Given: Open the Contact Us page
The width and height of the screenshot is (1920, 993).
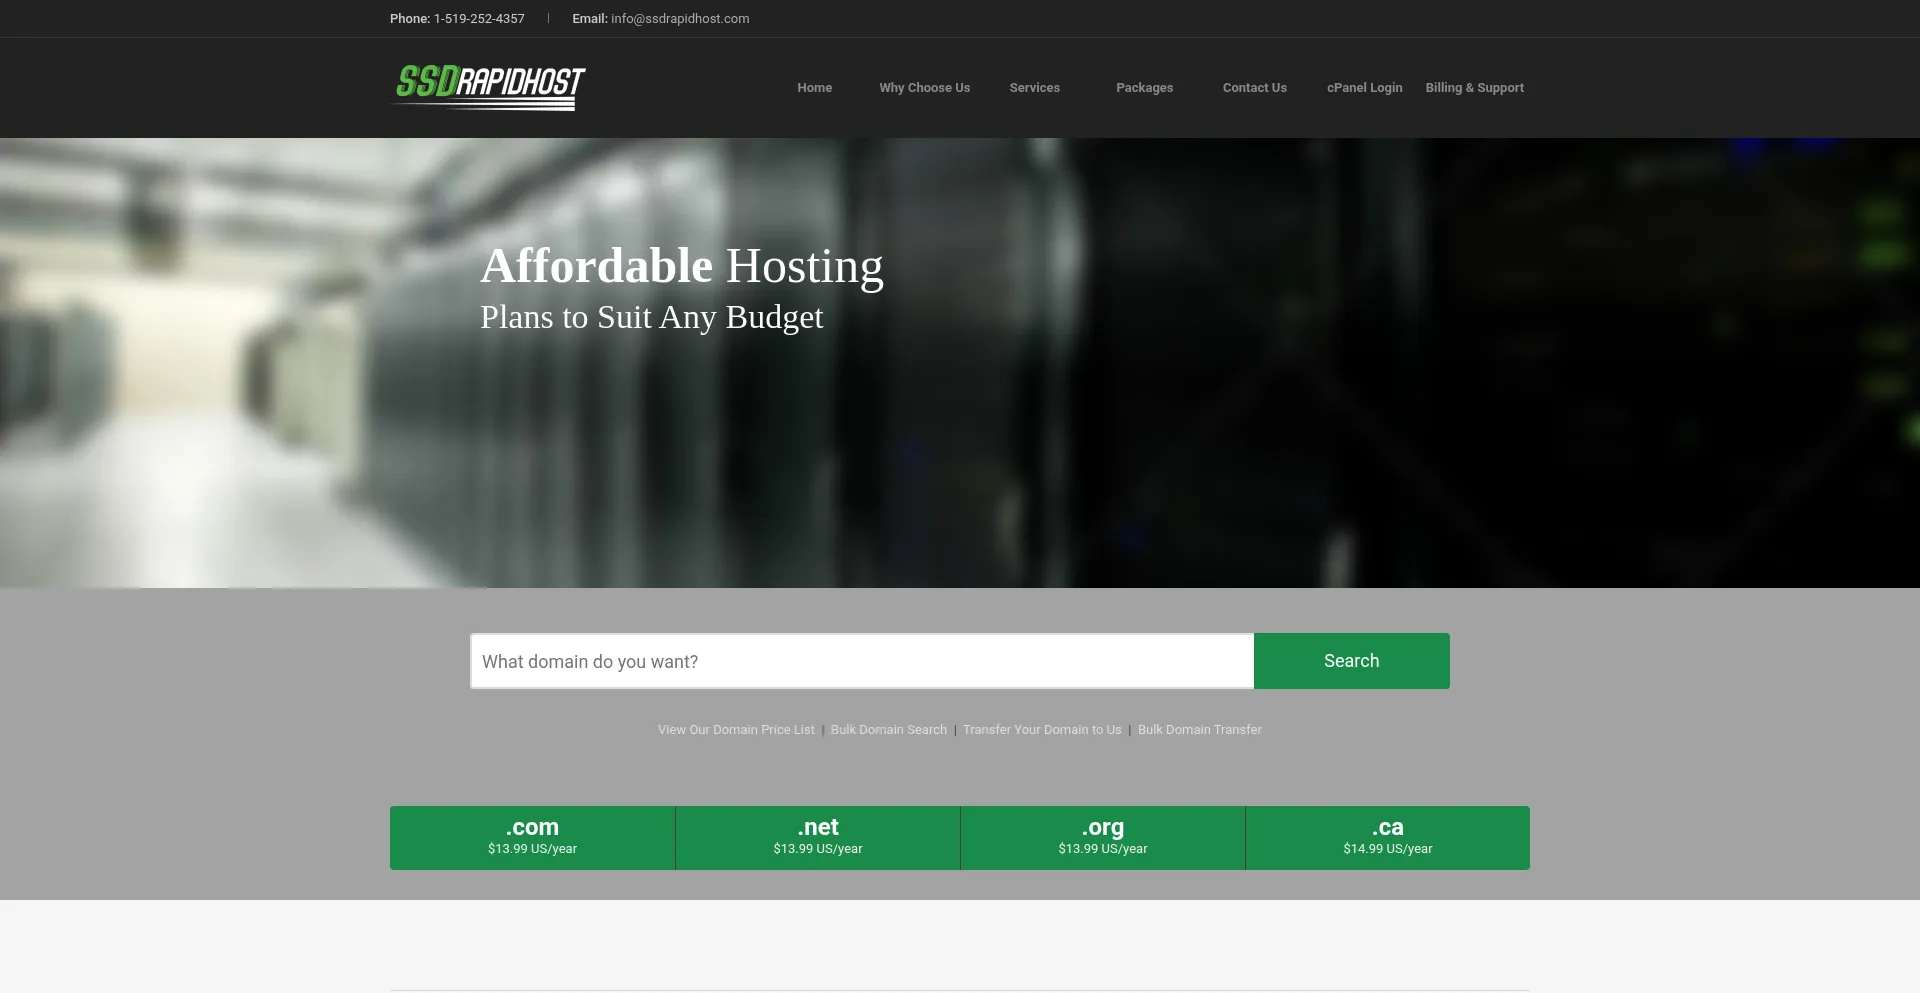Looking at the screenshot, I should click(1254, 87).
